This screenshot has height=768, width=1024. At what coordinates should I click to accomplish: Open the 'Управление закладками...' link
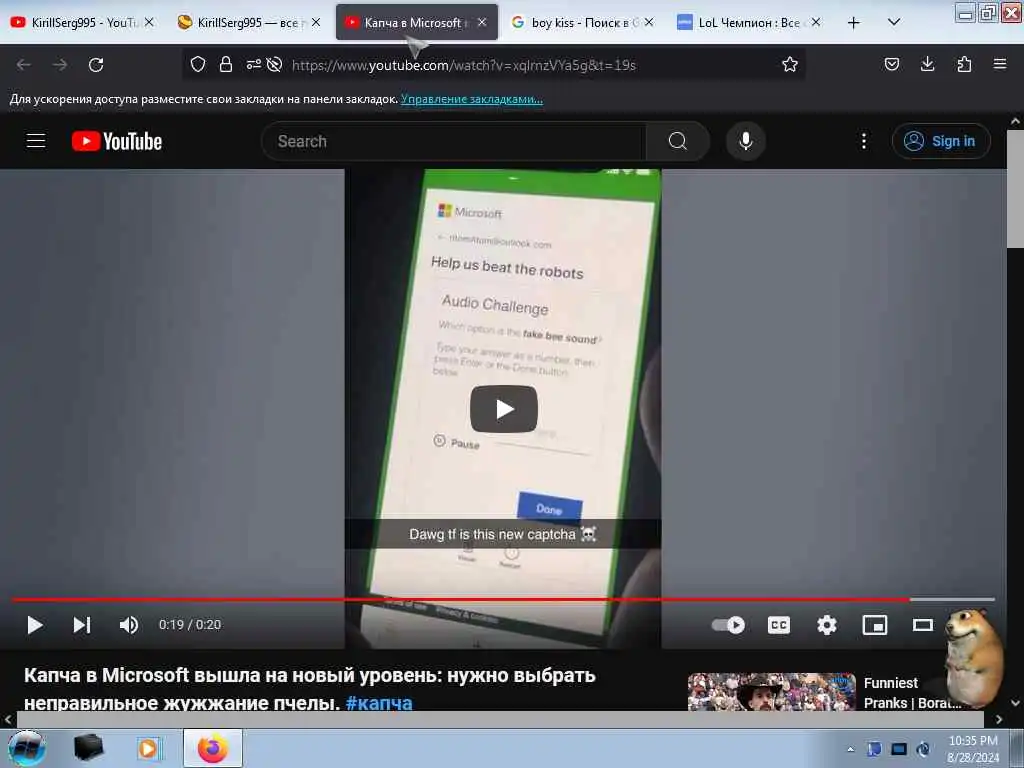click(472, 99)
